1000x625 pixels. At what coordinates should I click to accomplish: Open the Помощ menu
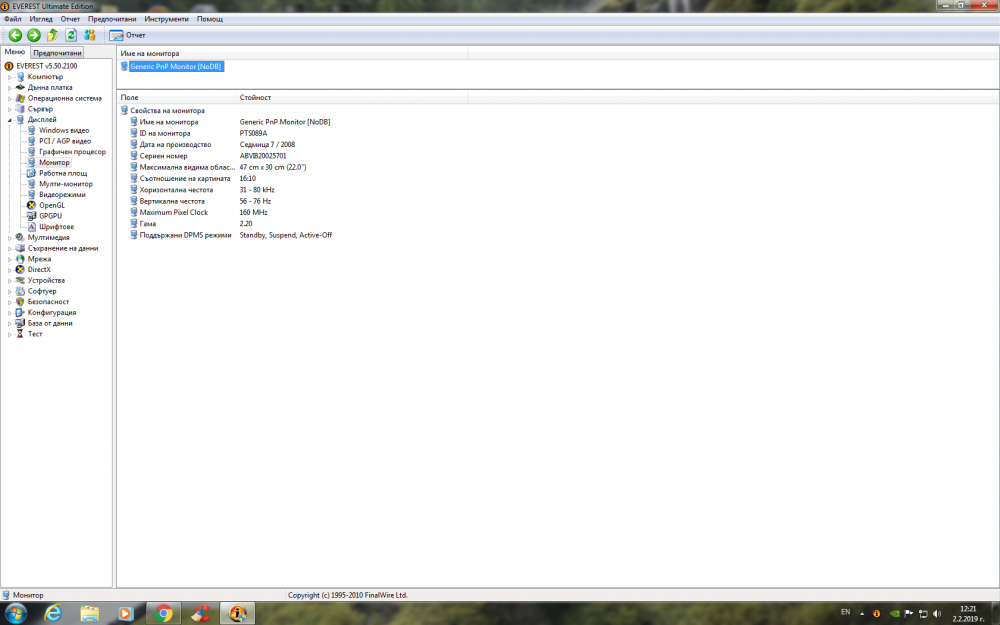tap(210, 19)
